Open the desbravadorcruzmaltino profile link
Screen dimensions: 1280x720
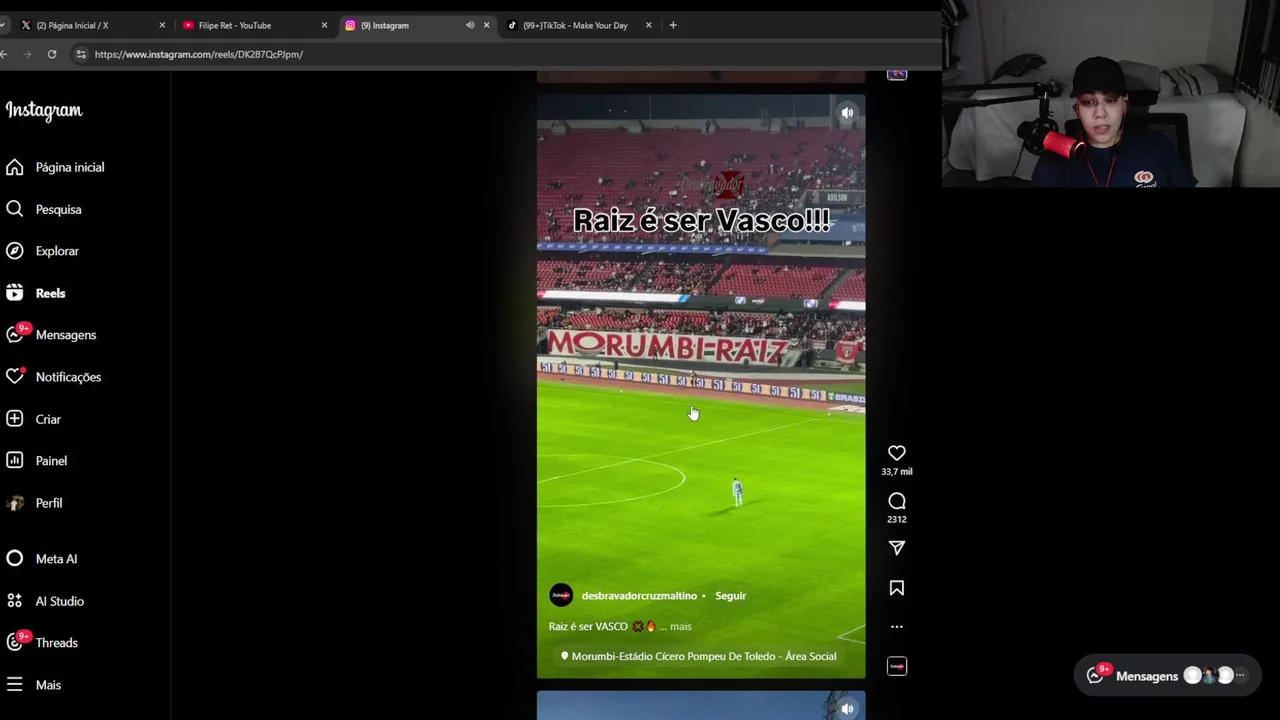point(639,596)
